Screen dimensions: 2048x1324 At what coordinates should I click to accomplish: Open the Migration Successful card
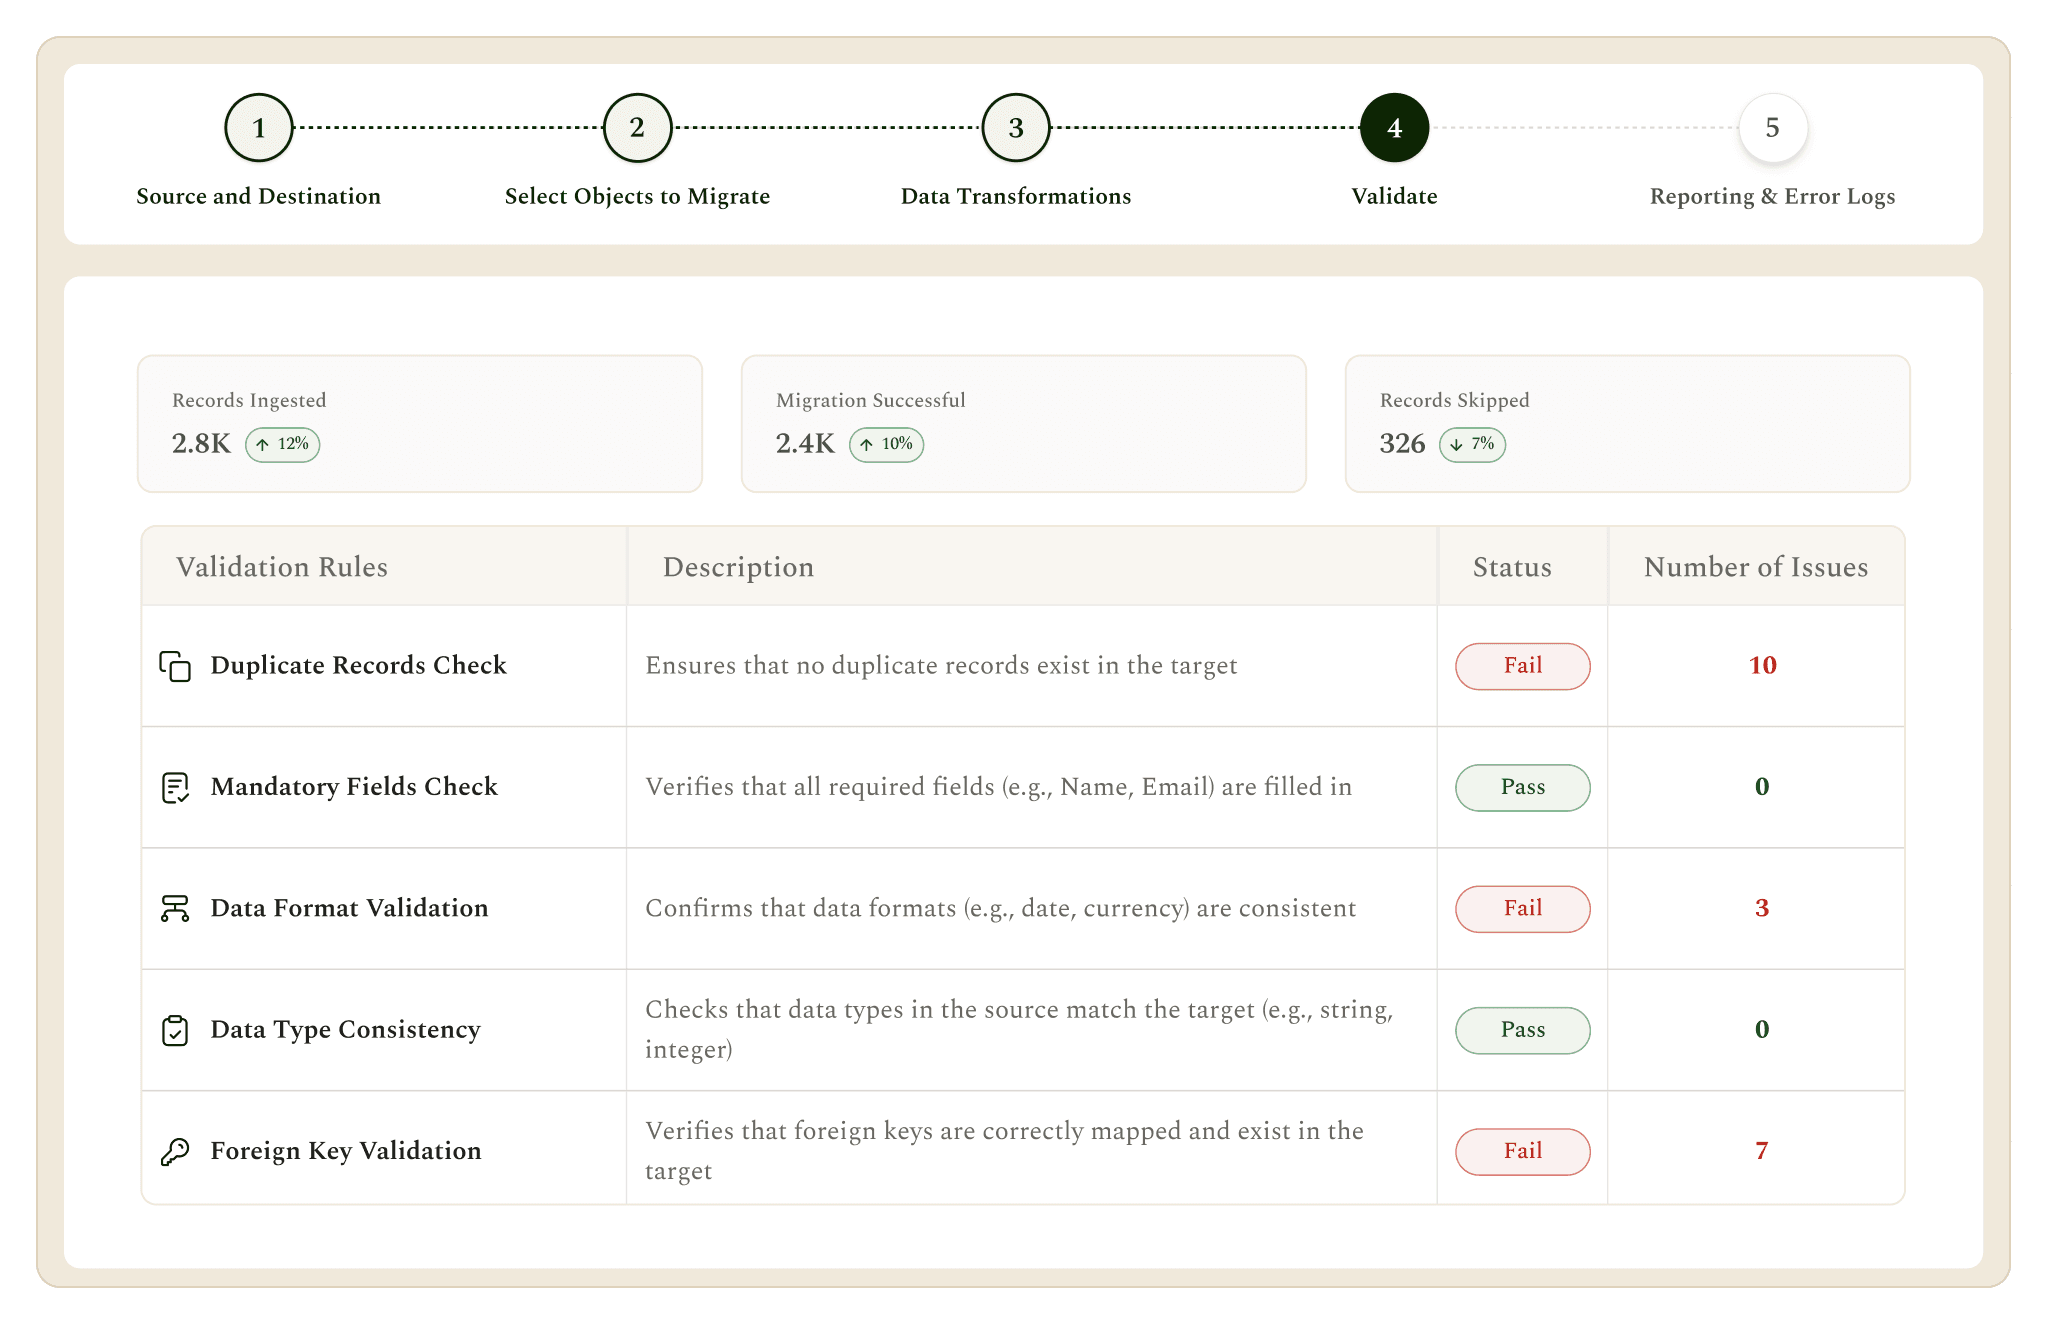1024,424
